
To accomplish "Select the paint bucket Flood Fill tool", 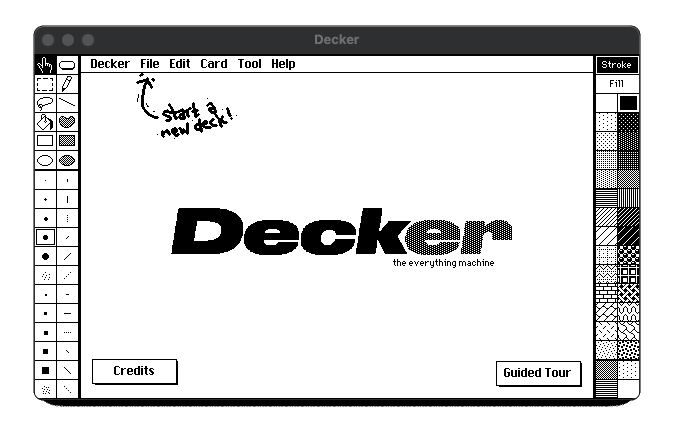I will coord(45,122).
